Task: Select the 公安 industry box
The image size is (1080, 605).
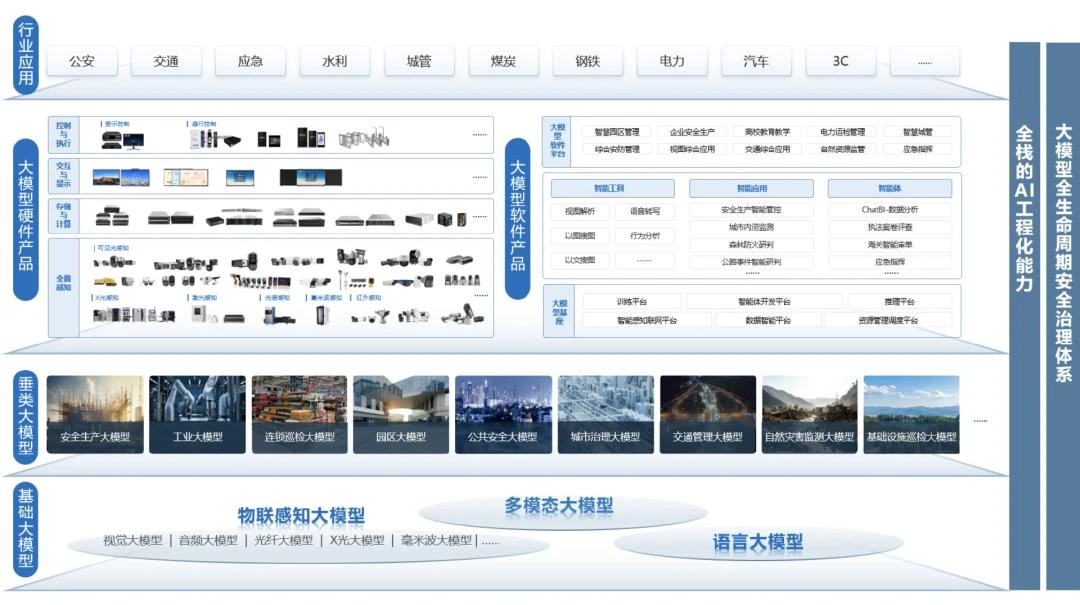Action: click(82, 61)
